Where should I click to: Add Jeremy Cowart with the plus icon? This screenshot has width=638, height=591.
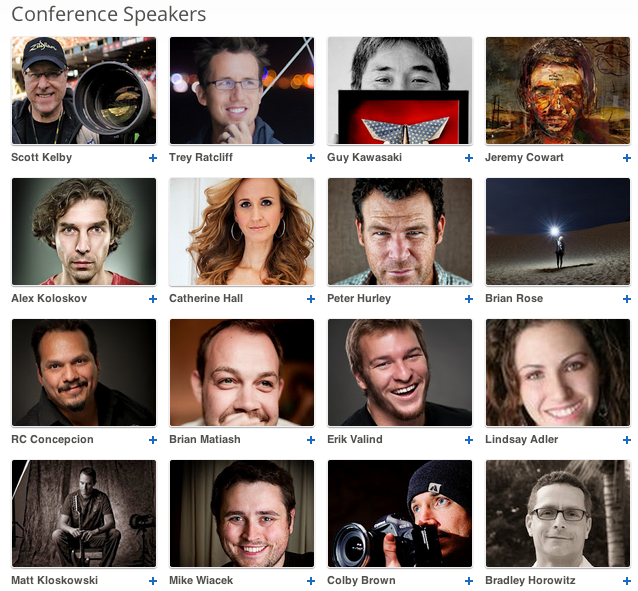627,158
